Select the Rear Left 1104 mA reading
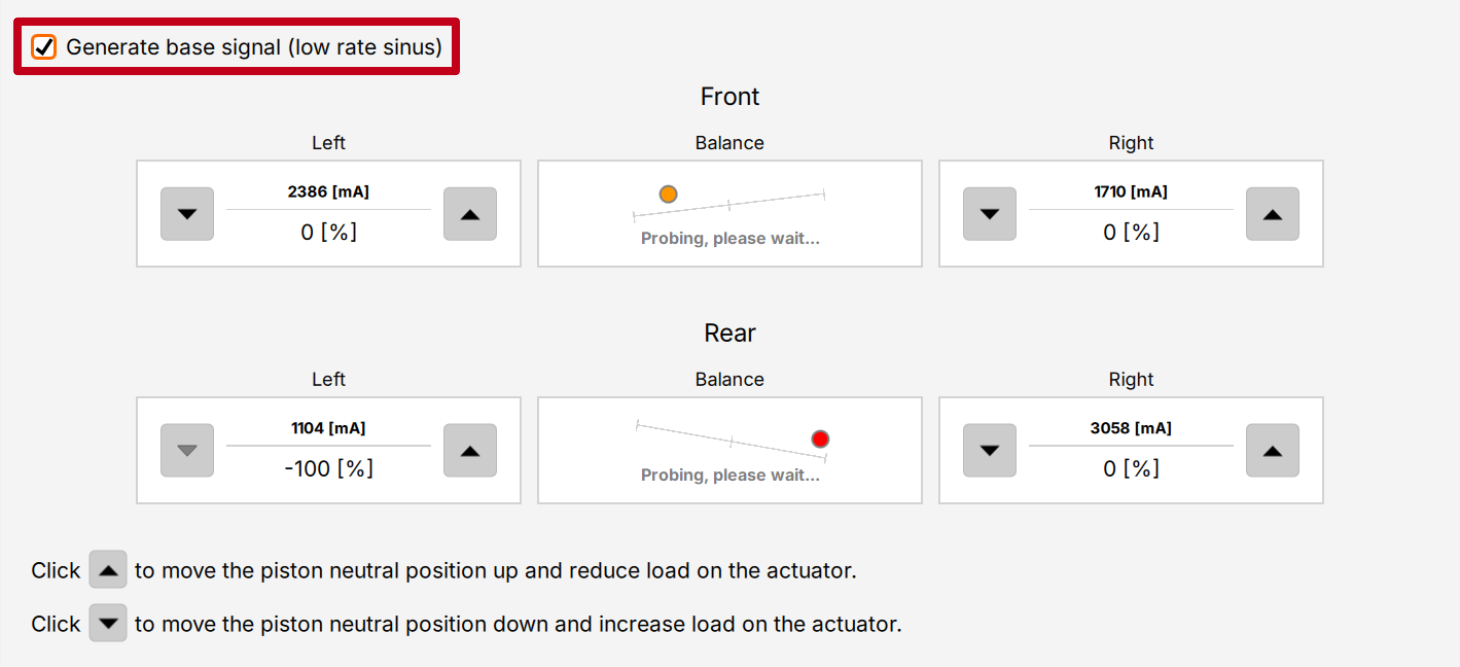 [x=328, y=428]
